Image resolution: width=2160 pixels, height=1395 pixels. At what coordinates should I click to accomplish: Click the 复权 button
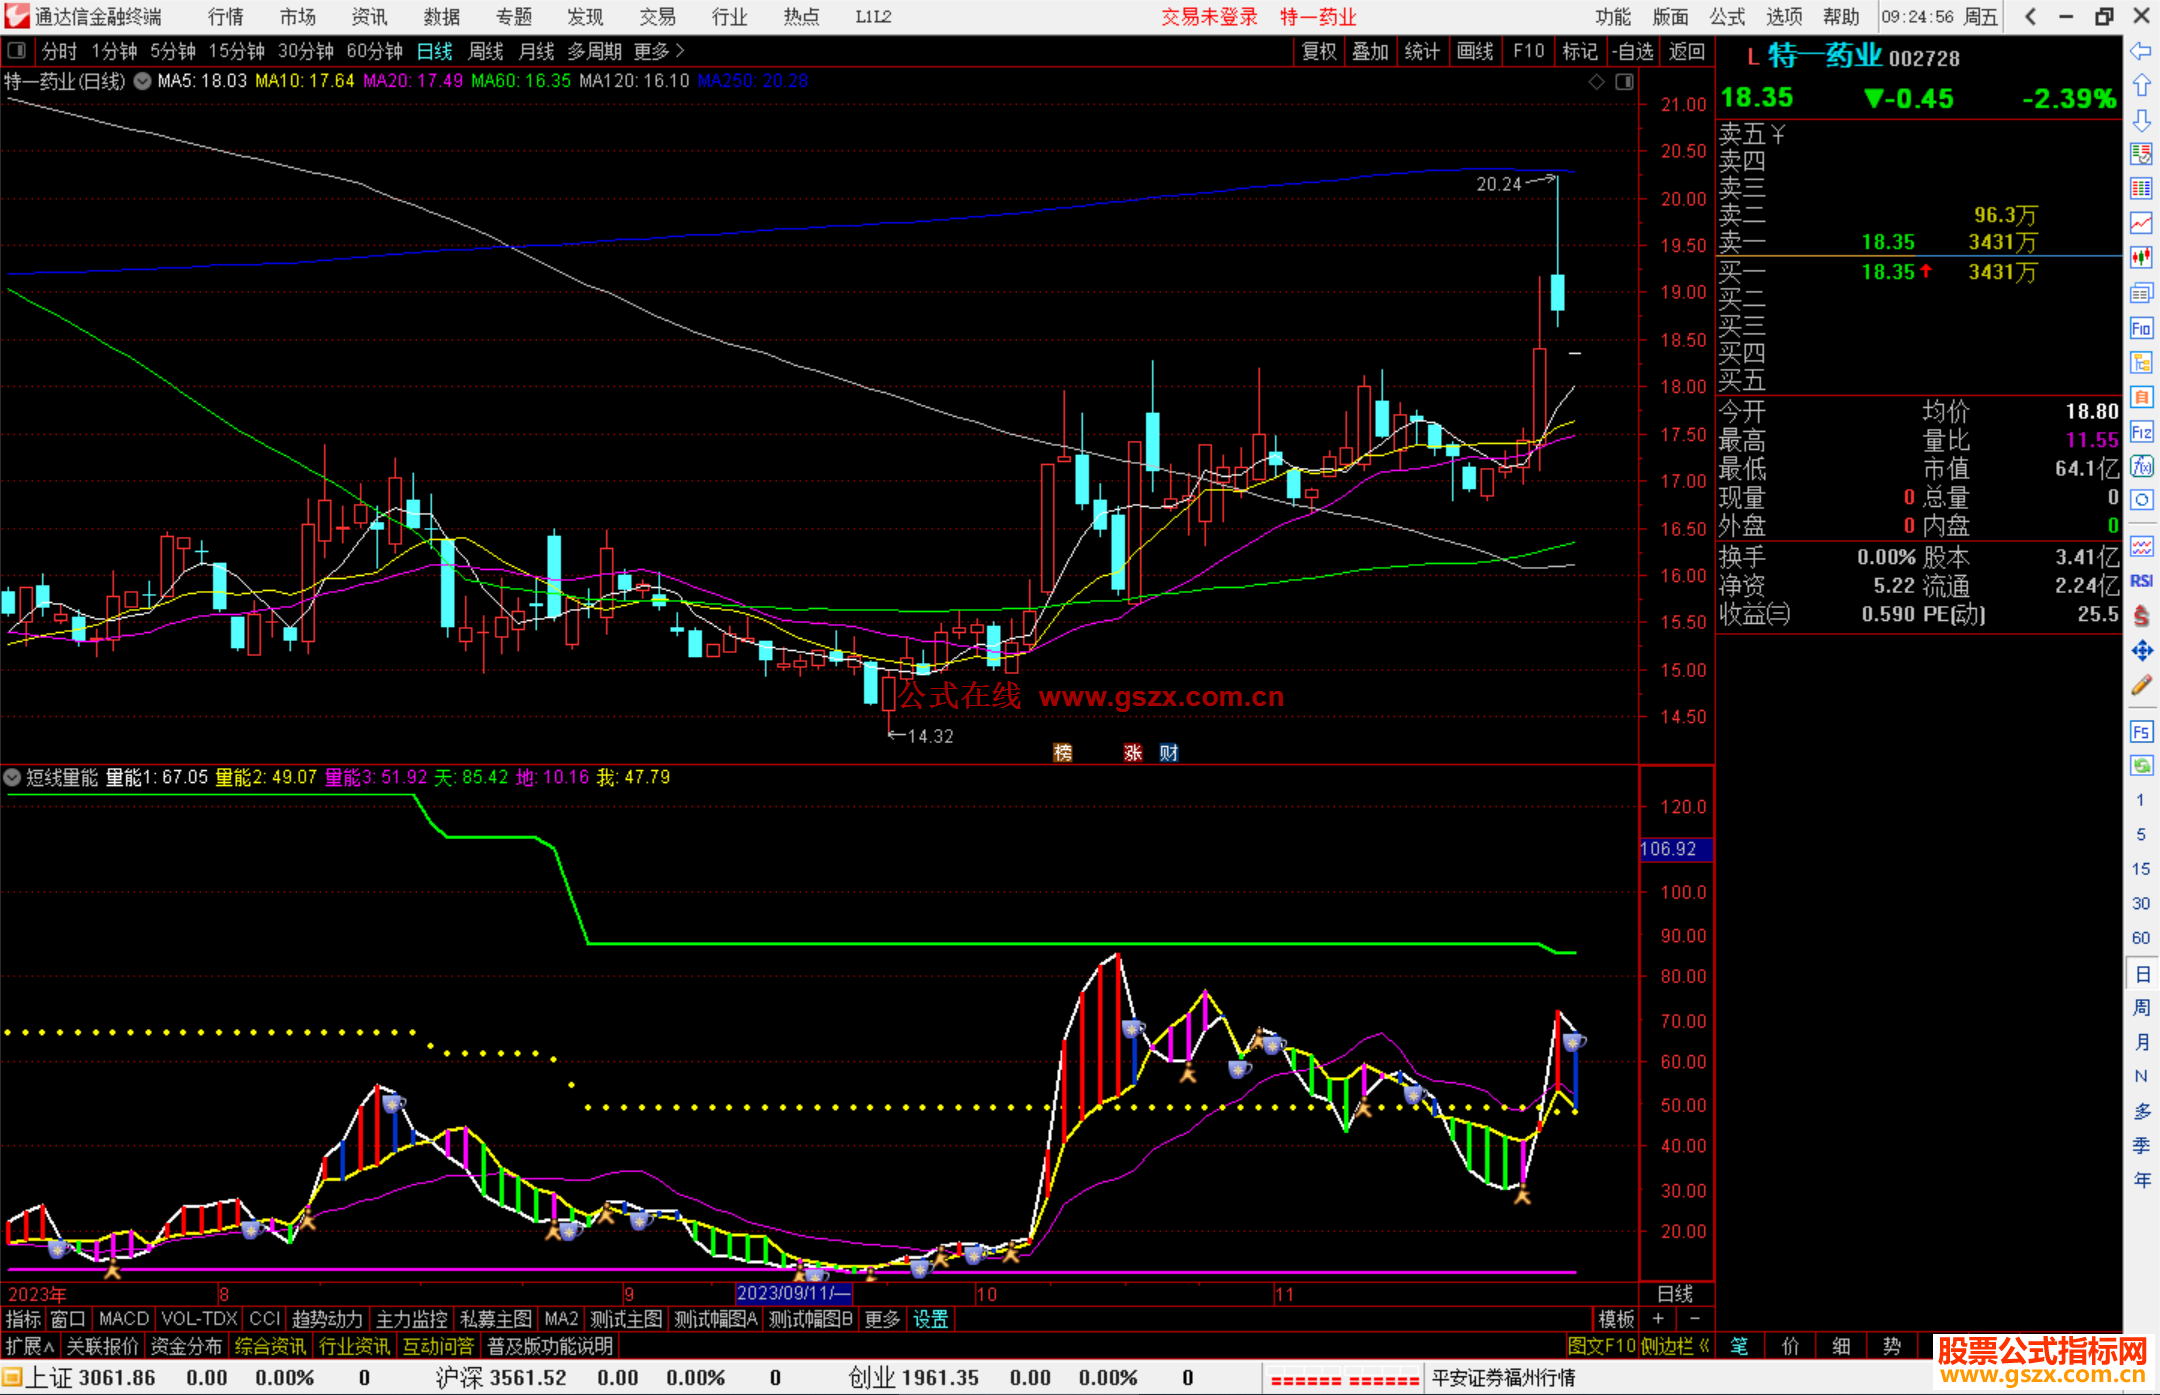(x=1318, y=51)
